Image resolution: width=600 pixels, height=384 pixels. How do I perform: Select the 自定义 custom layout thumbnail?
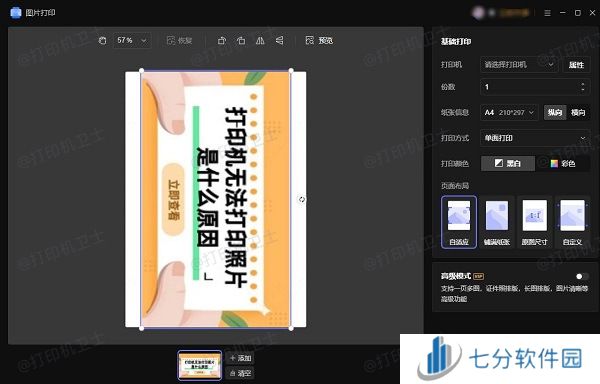point(572,222)
